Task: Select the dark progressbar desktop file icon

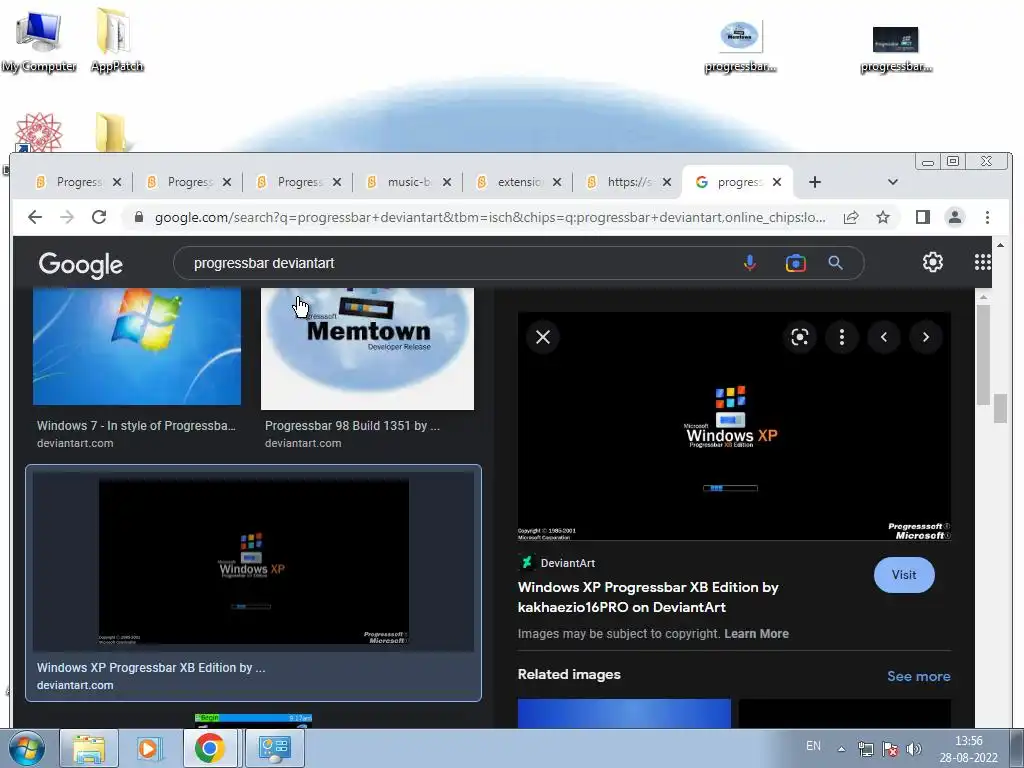Action: click(x=896, y=48)
